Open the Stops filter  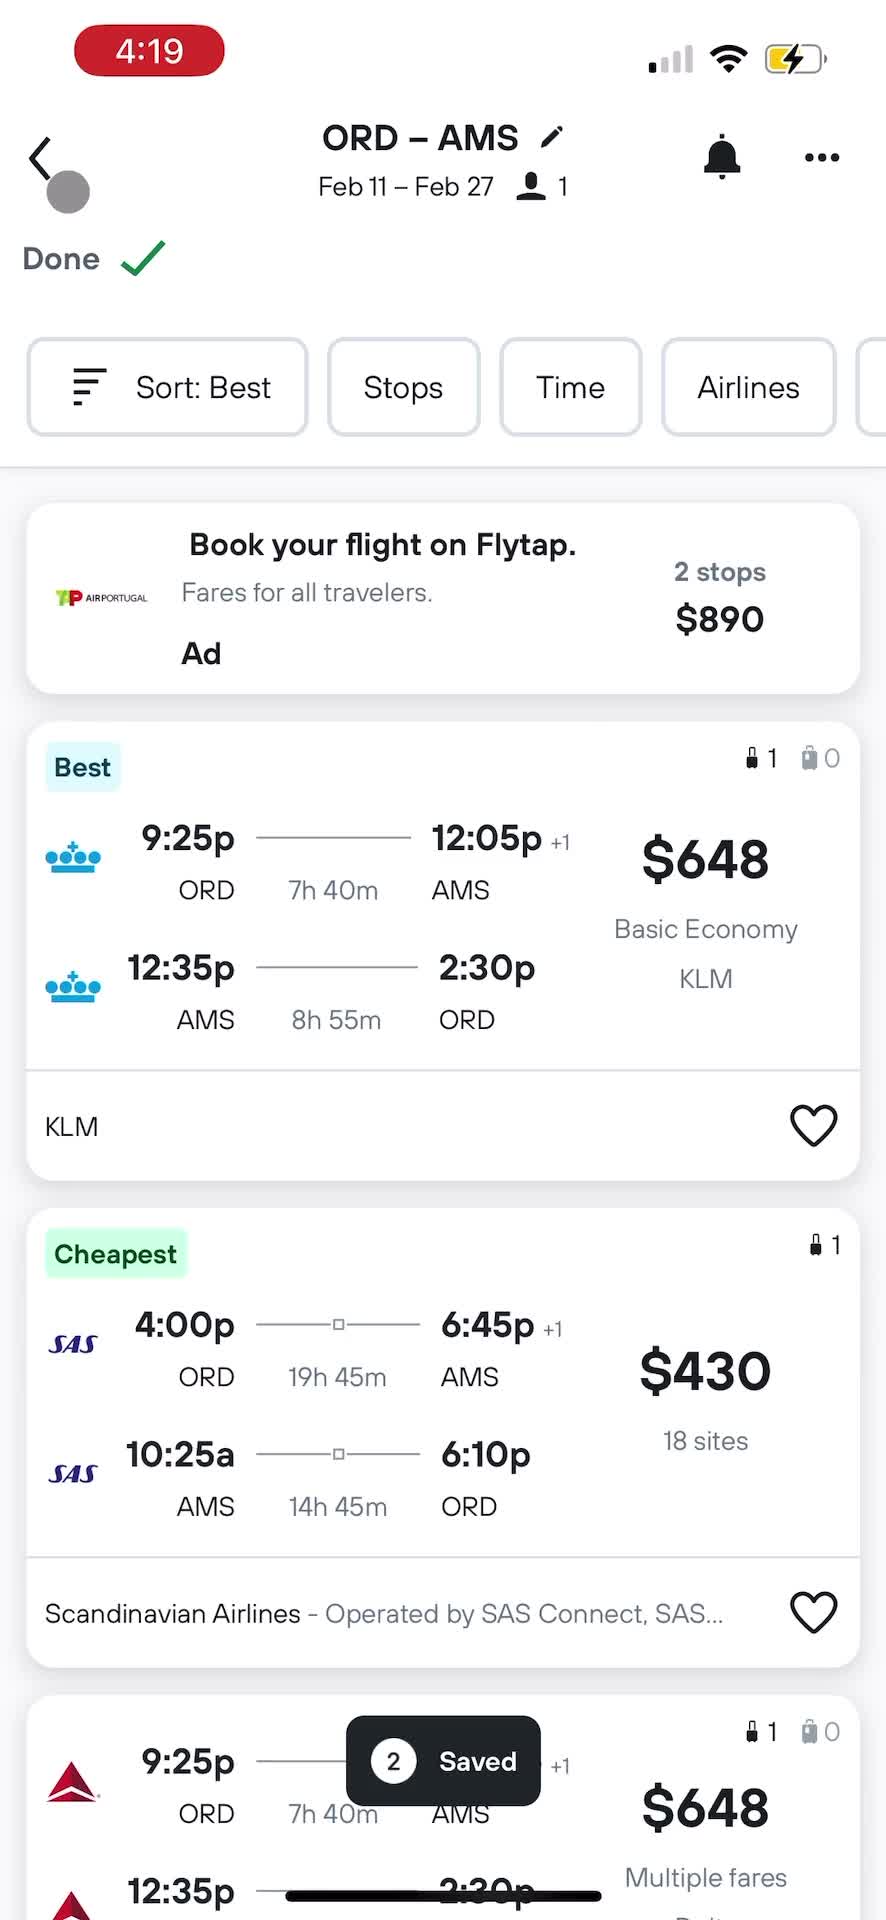coord(403,387)
